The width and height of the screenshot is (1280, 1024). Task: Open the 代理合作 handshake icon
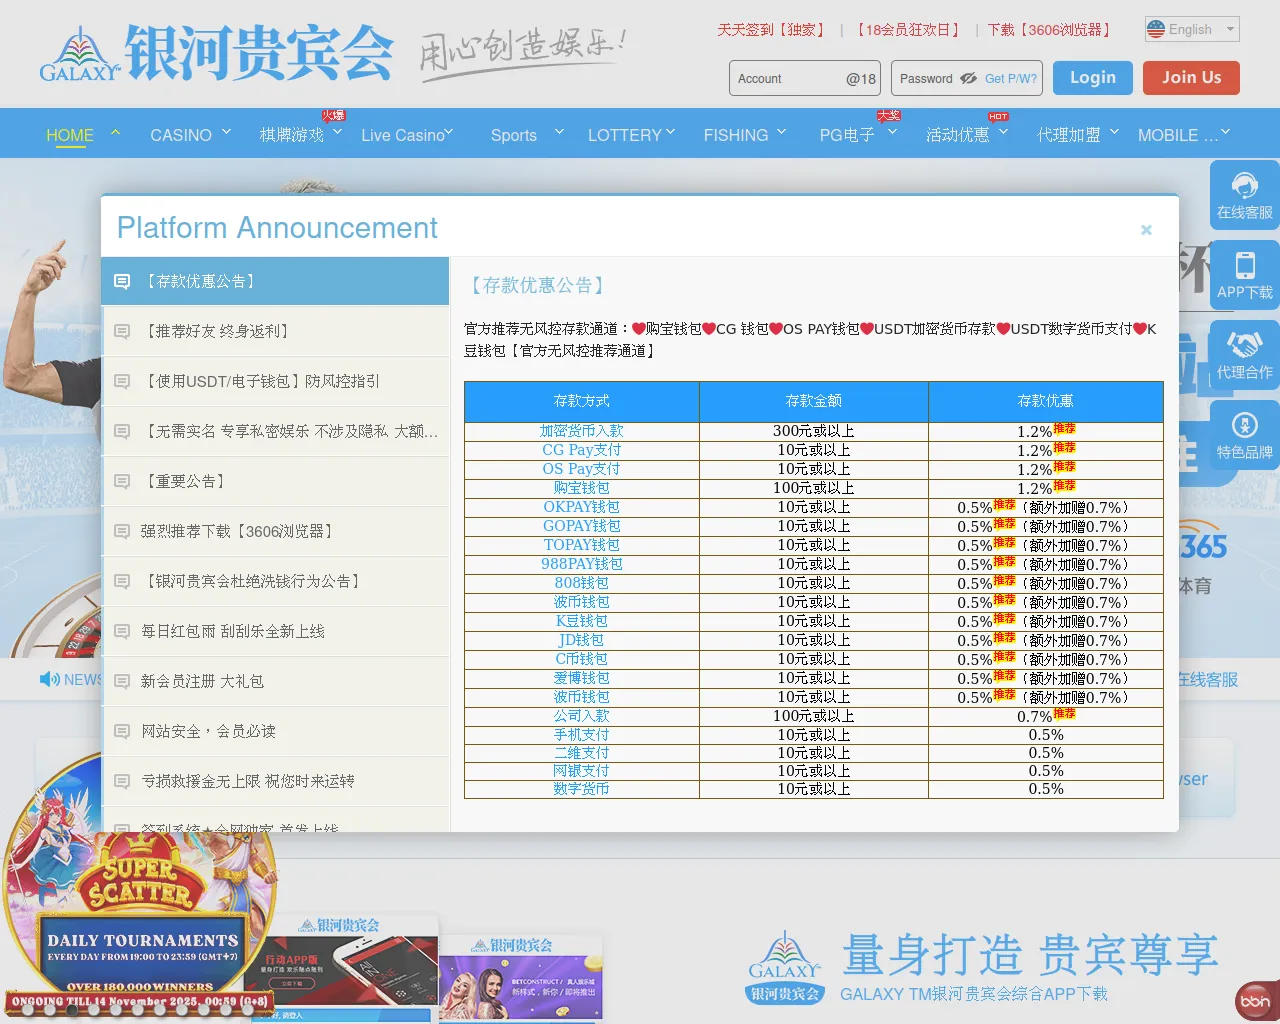click(1245, 345)
